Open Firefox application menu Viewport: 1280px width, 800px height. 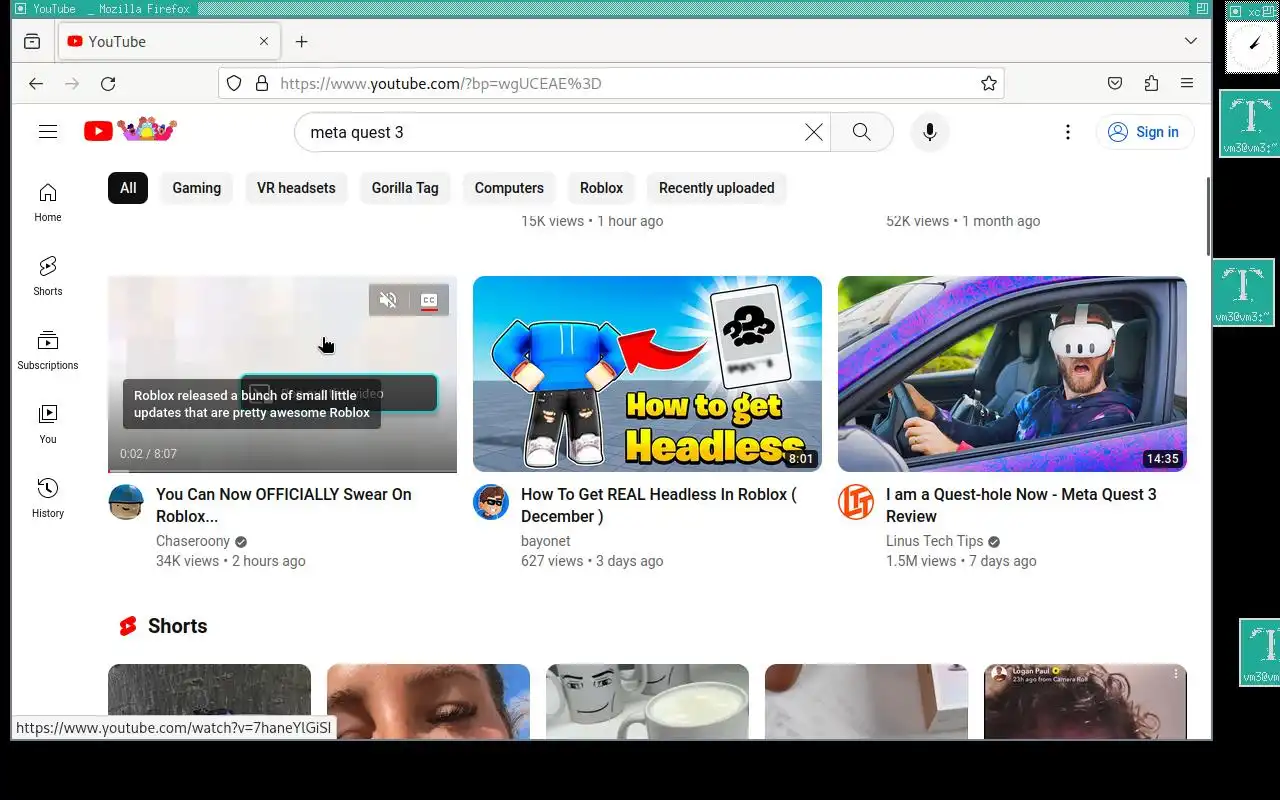(1187, 84)
